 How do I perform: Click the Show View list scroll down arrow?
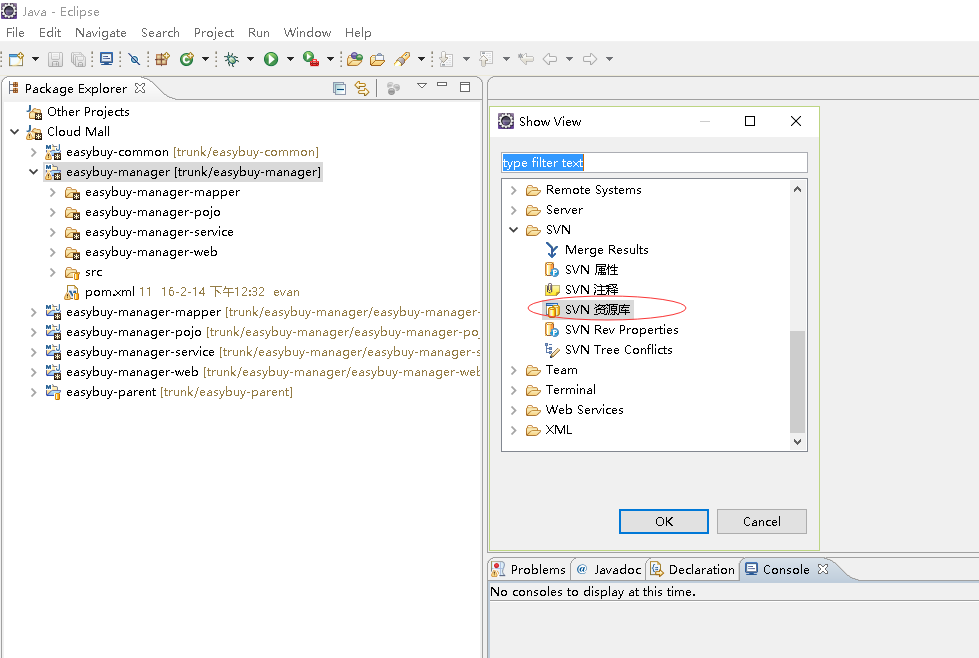pyautogui.click(x=797, y=441)
